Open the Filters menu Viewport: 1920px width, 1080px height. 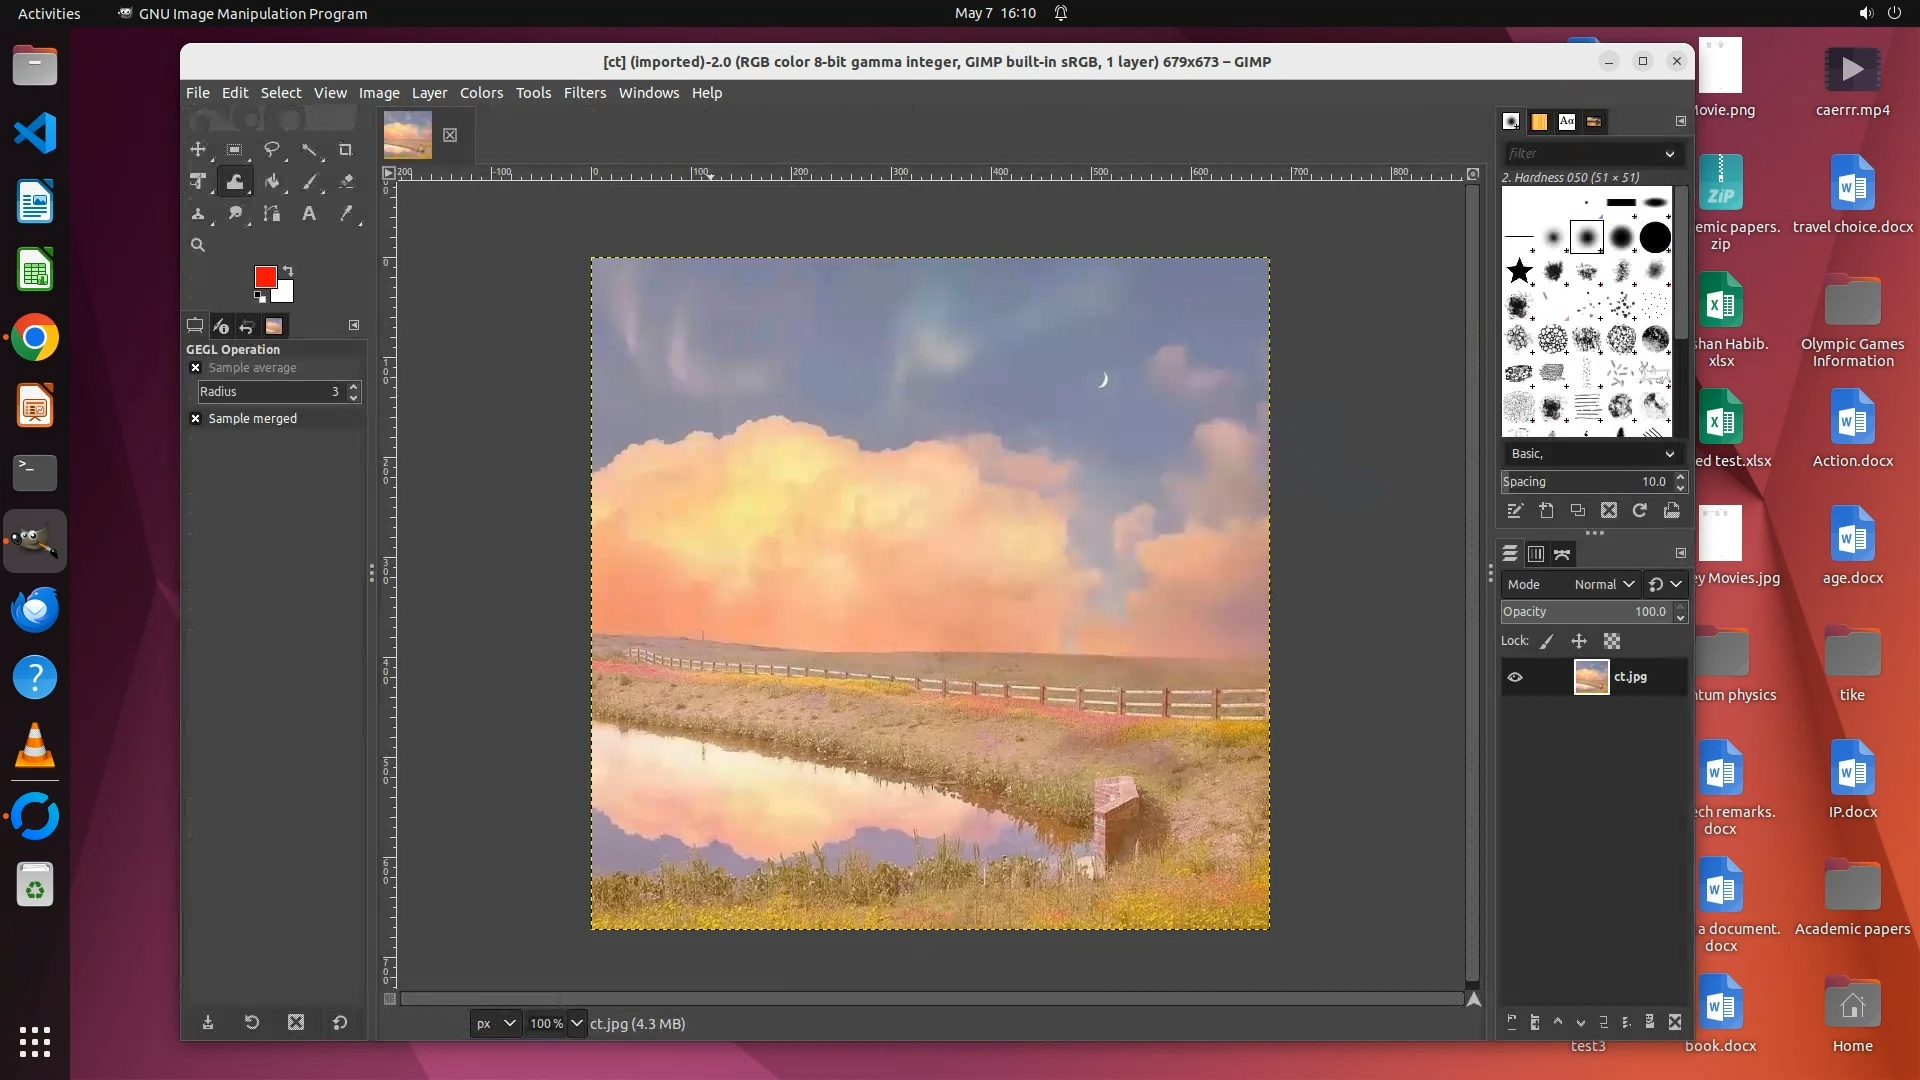(x=584, y=93)
